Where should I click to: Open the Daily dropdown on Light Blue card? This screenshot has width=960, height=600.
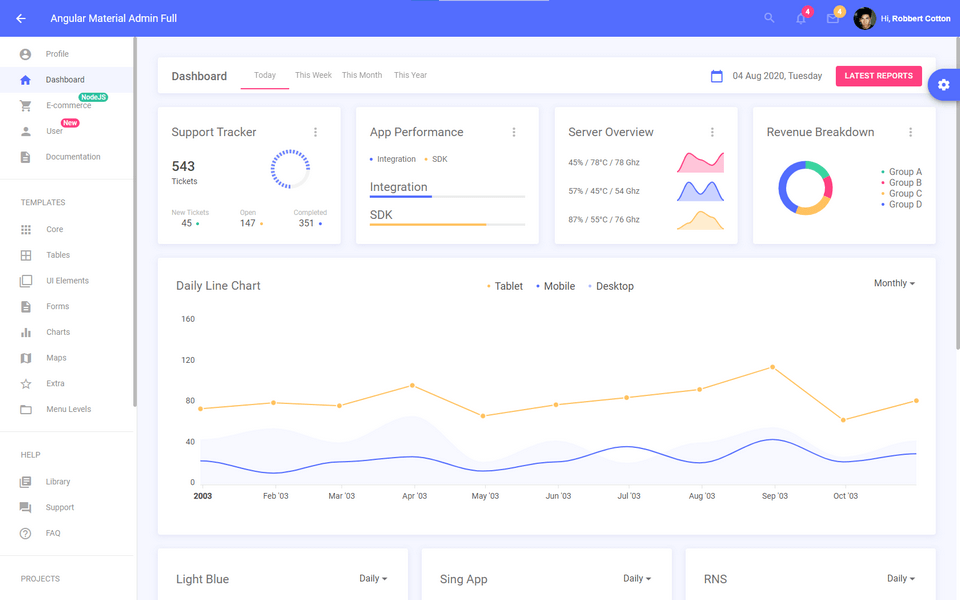372,578
